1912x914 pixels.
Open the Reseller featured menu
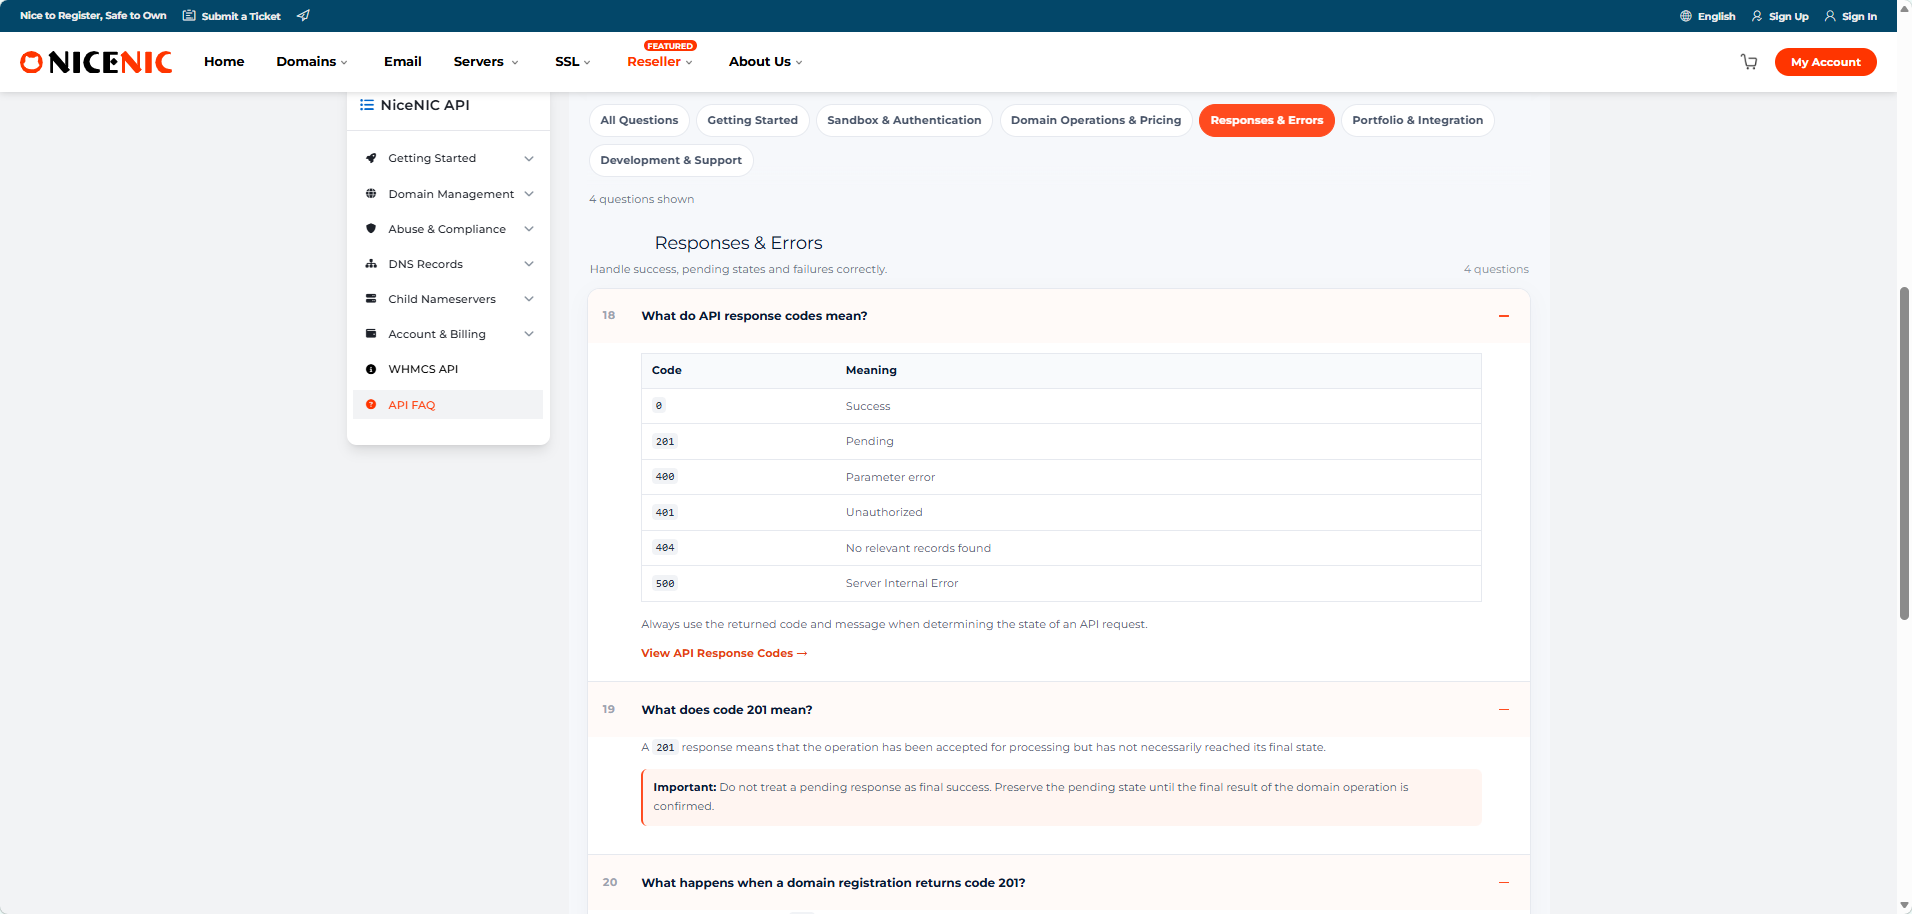click(x=660, y=62)
